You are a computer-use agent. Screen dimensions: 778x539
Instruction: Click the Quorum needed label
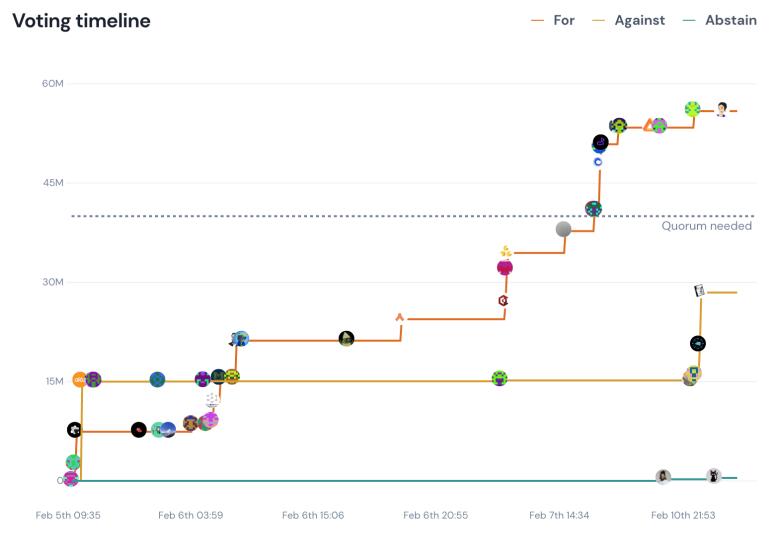706,226
